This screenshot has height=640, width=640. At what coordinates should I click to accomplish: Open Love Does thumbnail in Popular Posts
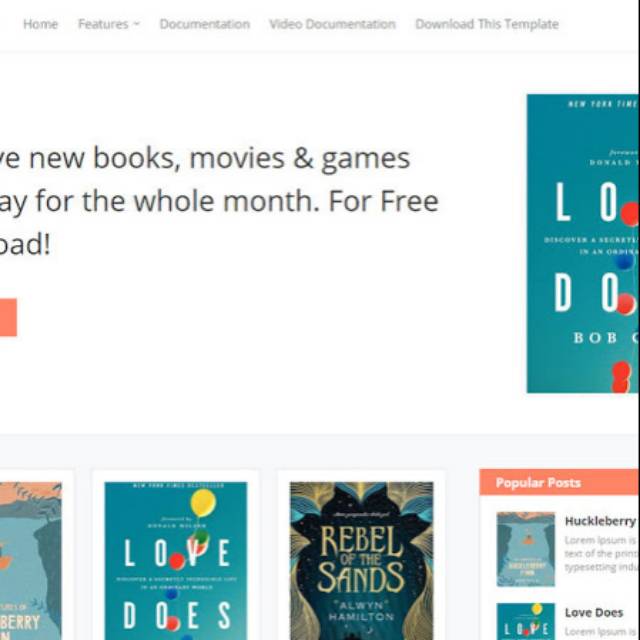[x=526, y=621]
